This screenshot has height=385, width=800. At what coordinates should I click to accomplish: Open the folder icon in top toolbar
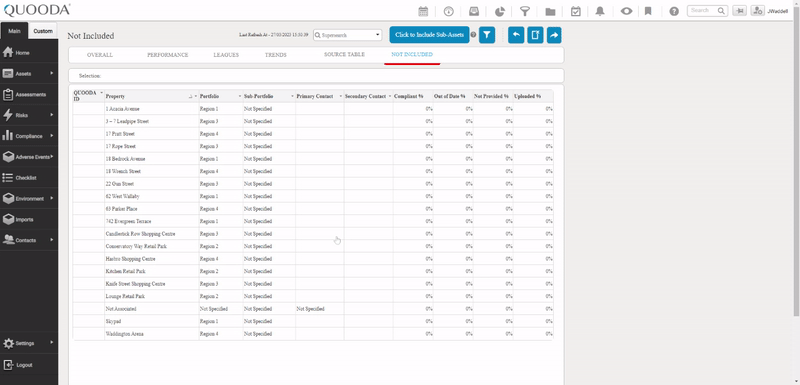click(550, 11)
